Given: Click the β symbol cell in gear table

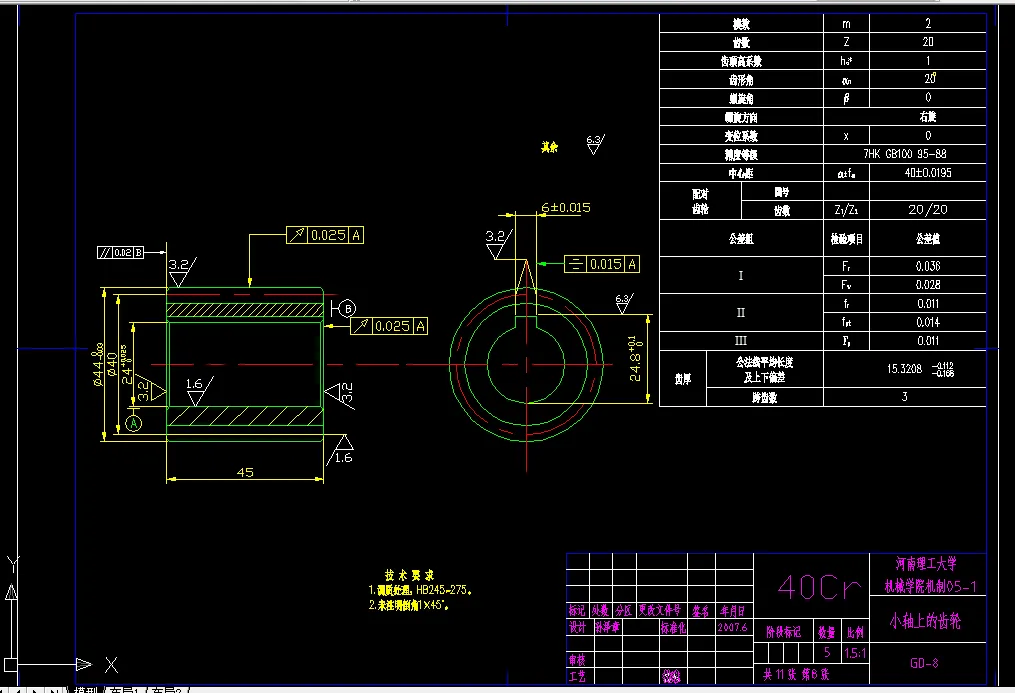Looking at the screenshot, I should [x=846, y=98].
